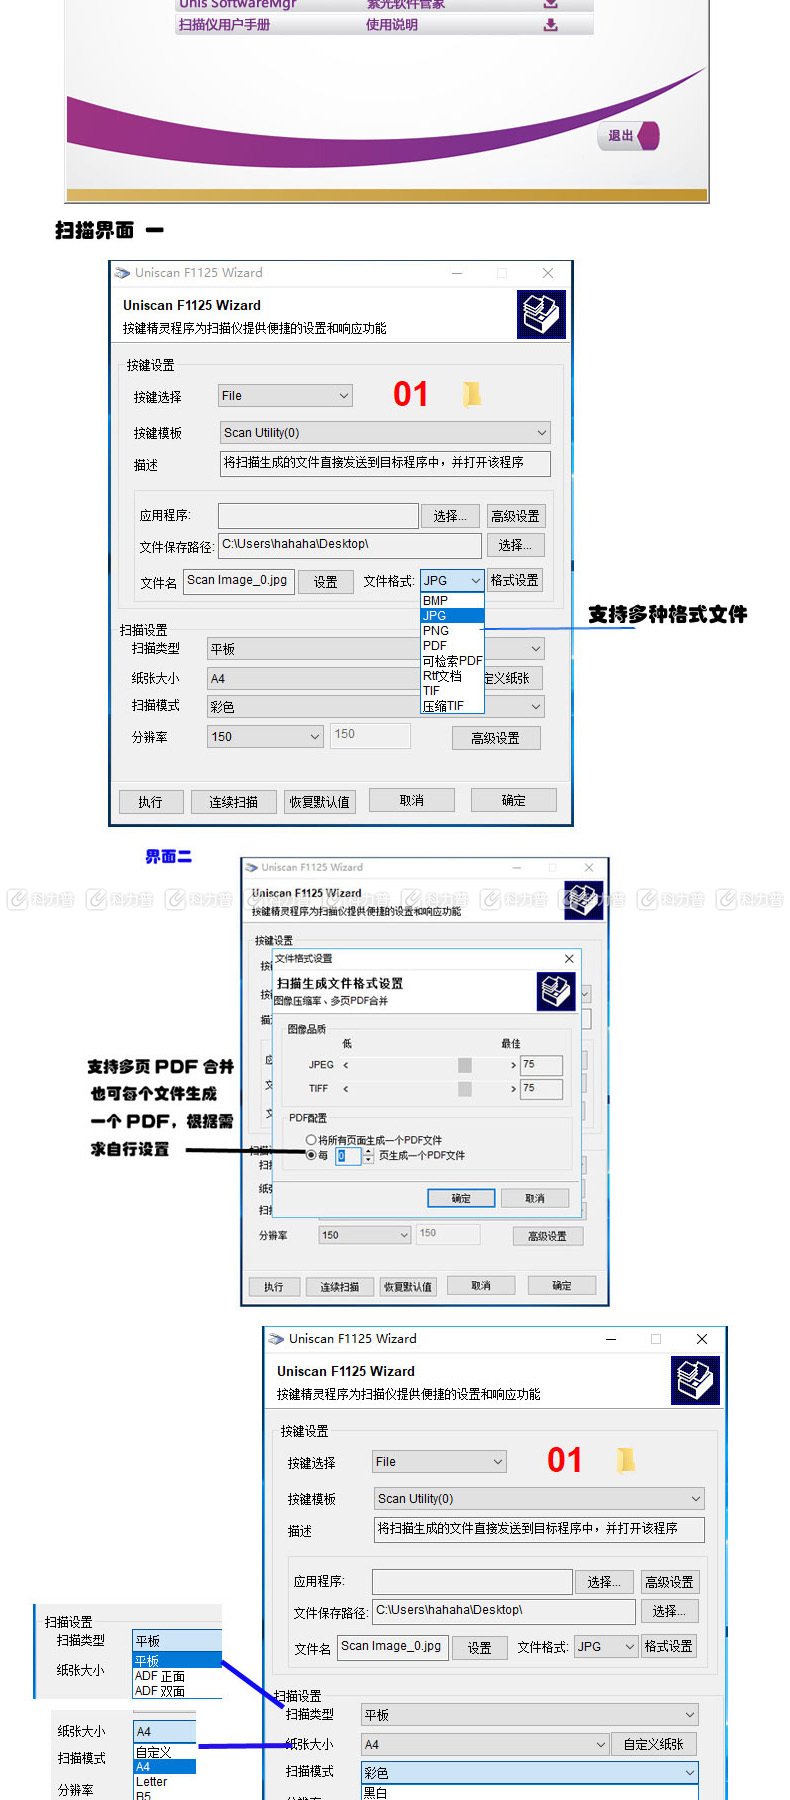Screen dimensions: 790x1800
Task: Click the scanner logo icon in the 扫描界面一 wizard header
Action: (541, 314)
